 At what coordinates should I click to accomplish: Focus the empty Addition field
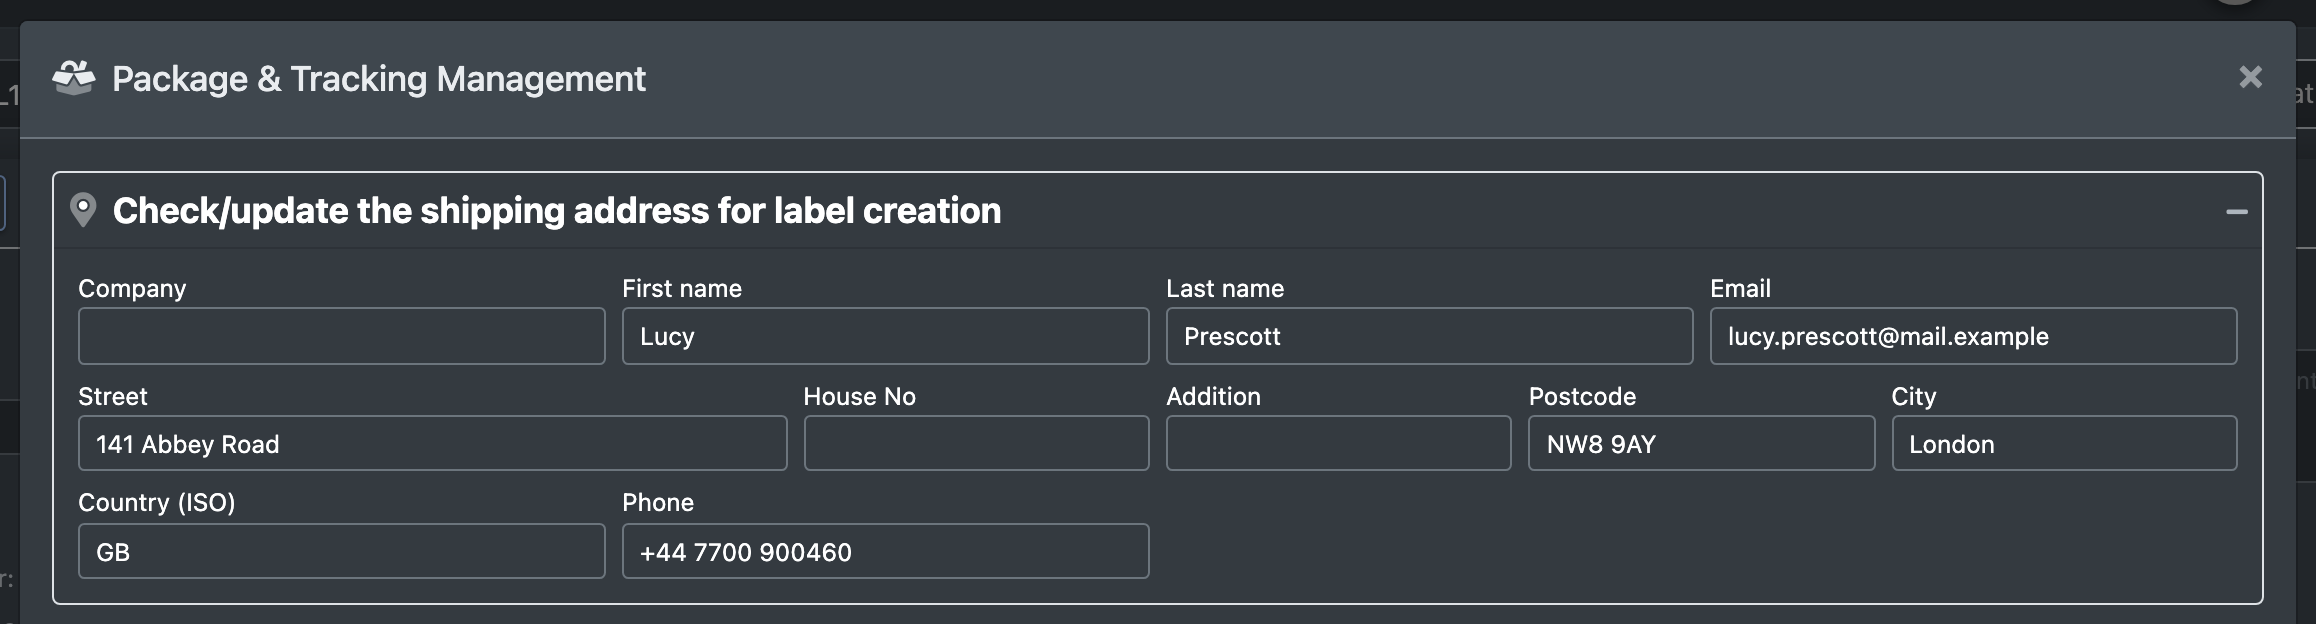1338,443
